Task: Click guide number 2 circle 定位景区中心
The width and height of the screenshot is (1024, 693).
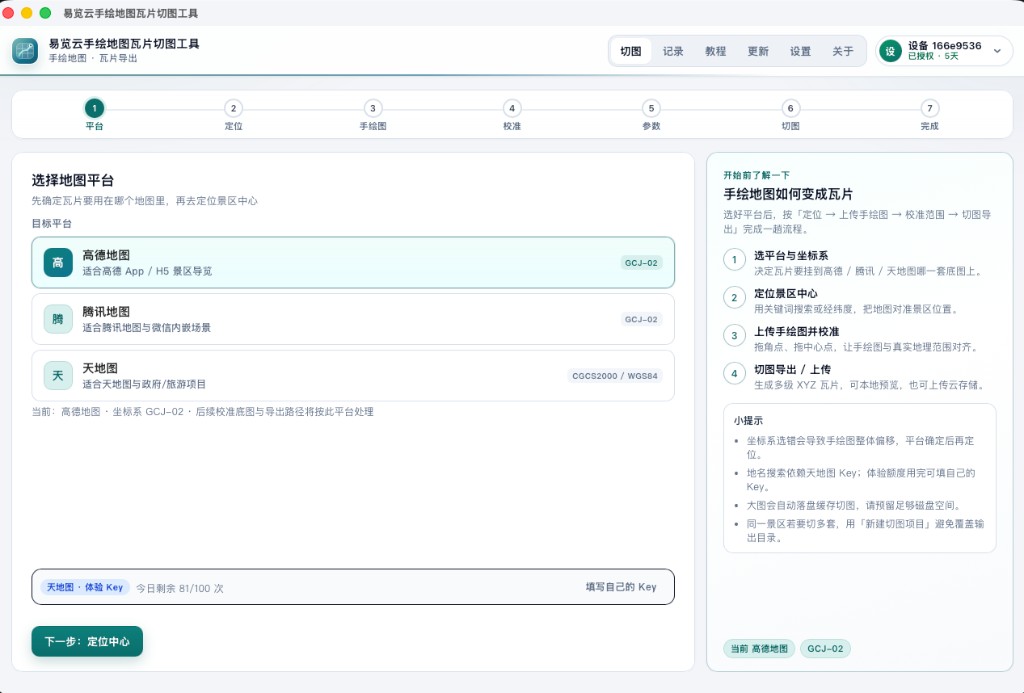Action: pos(735,298)
